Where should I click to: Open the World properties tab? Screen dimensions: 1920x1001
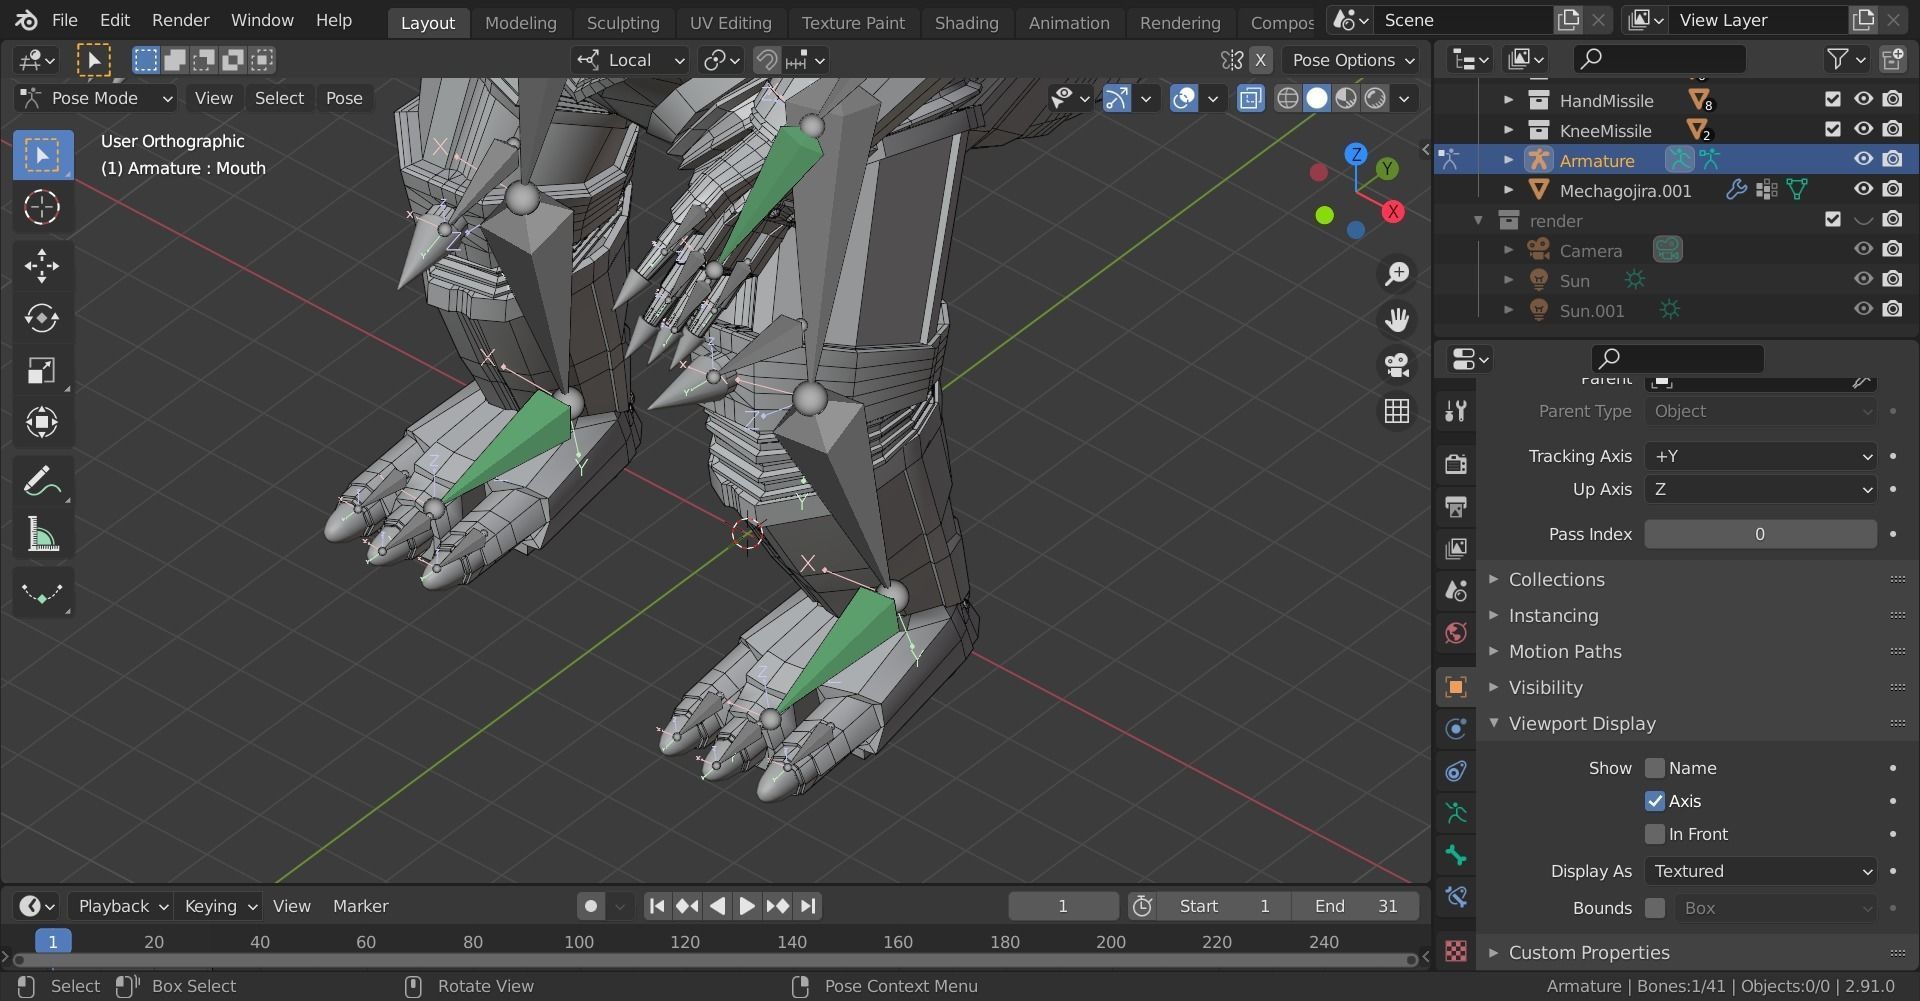tap(1456, 632)
